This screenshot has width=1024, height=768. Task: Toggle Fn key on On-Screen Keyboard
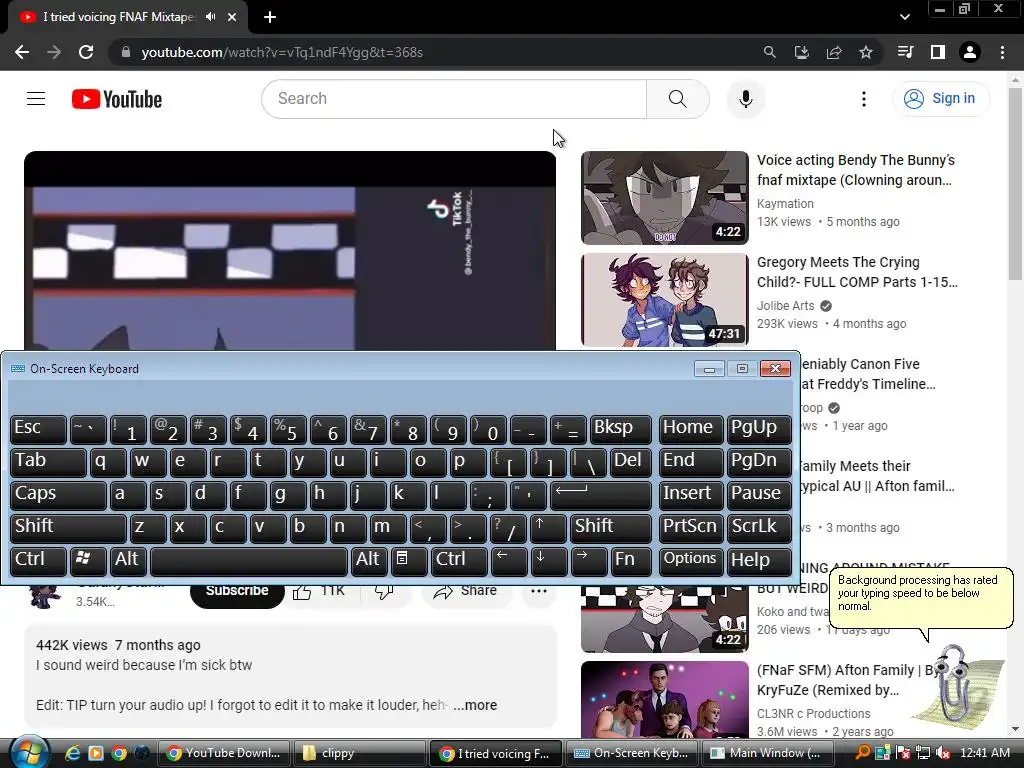(x=632, y=560)
